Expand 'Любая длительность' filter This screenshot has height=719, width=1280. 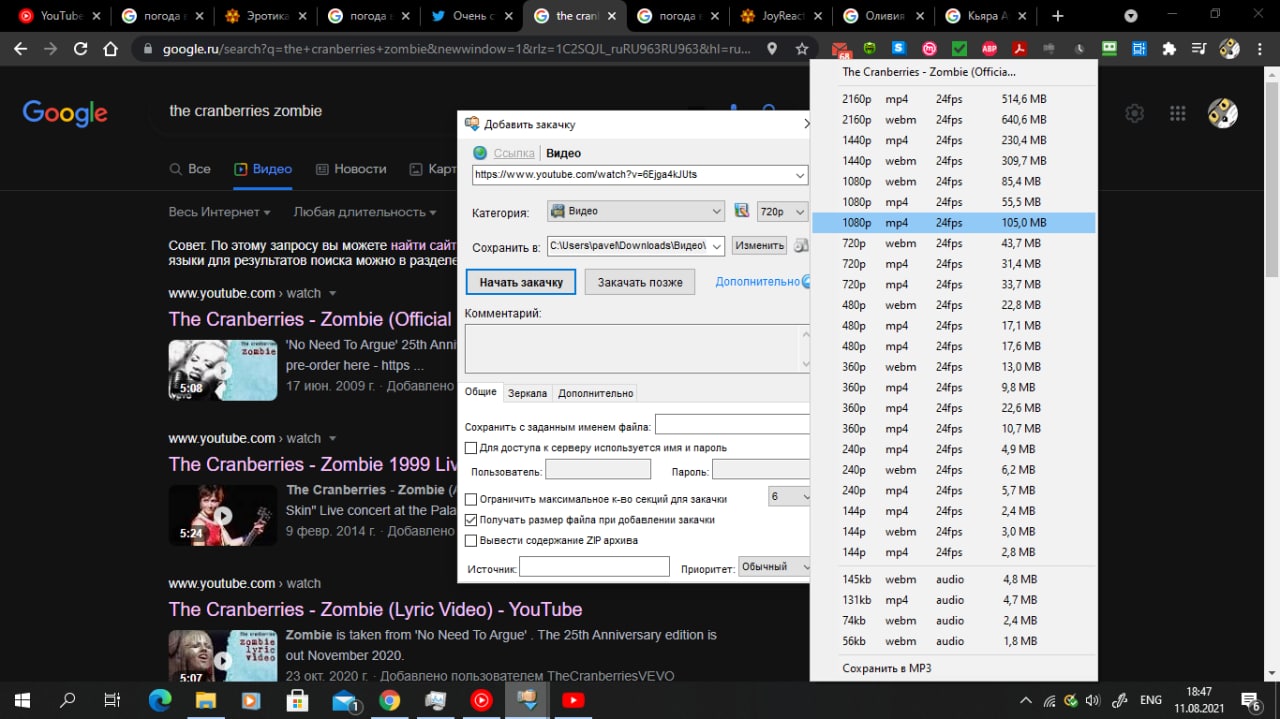[x=364, y=212]
